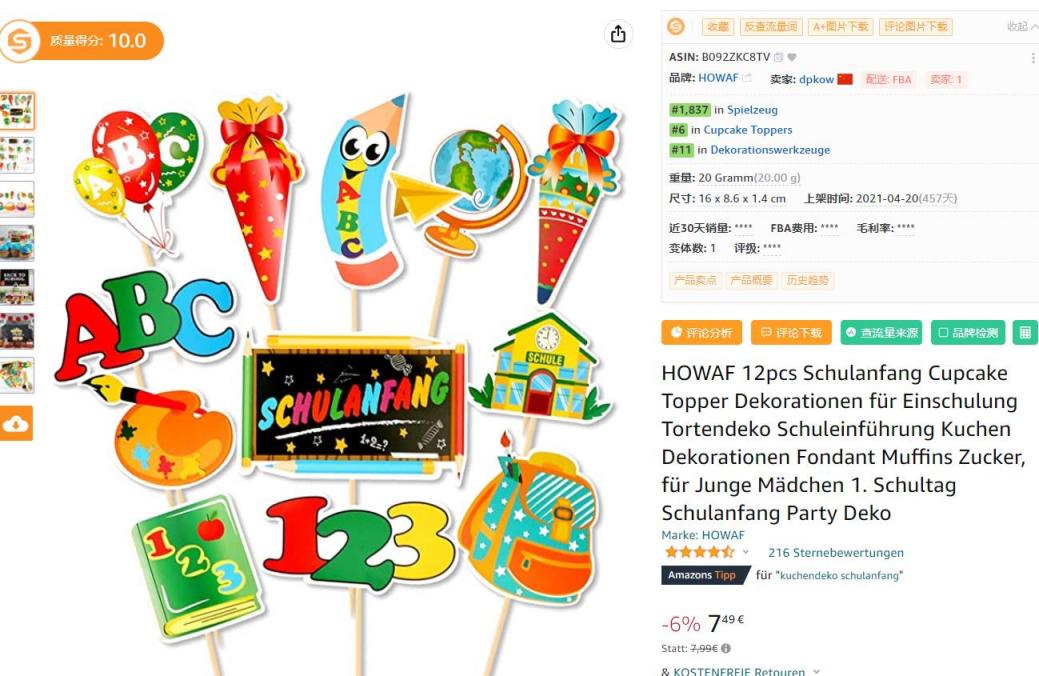
Task: Open the three-dot options menu
Action: coord(1032,58)
